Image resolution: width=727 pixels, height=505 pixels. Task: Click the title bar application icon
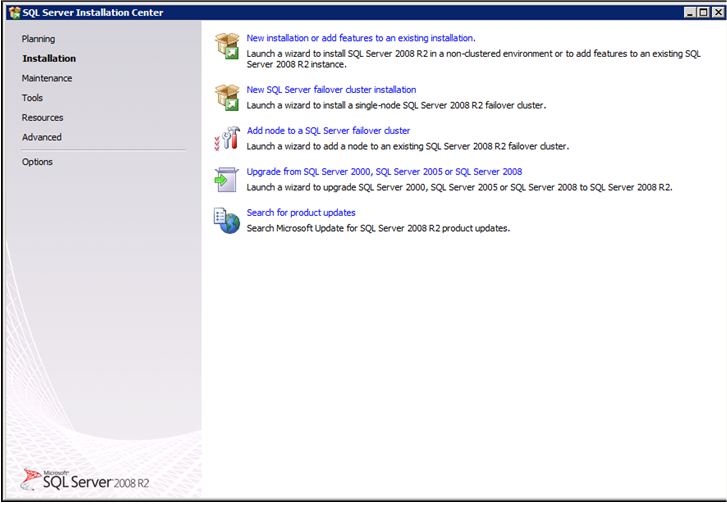tap(14, 12)
